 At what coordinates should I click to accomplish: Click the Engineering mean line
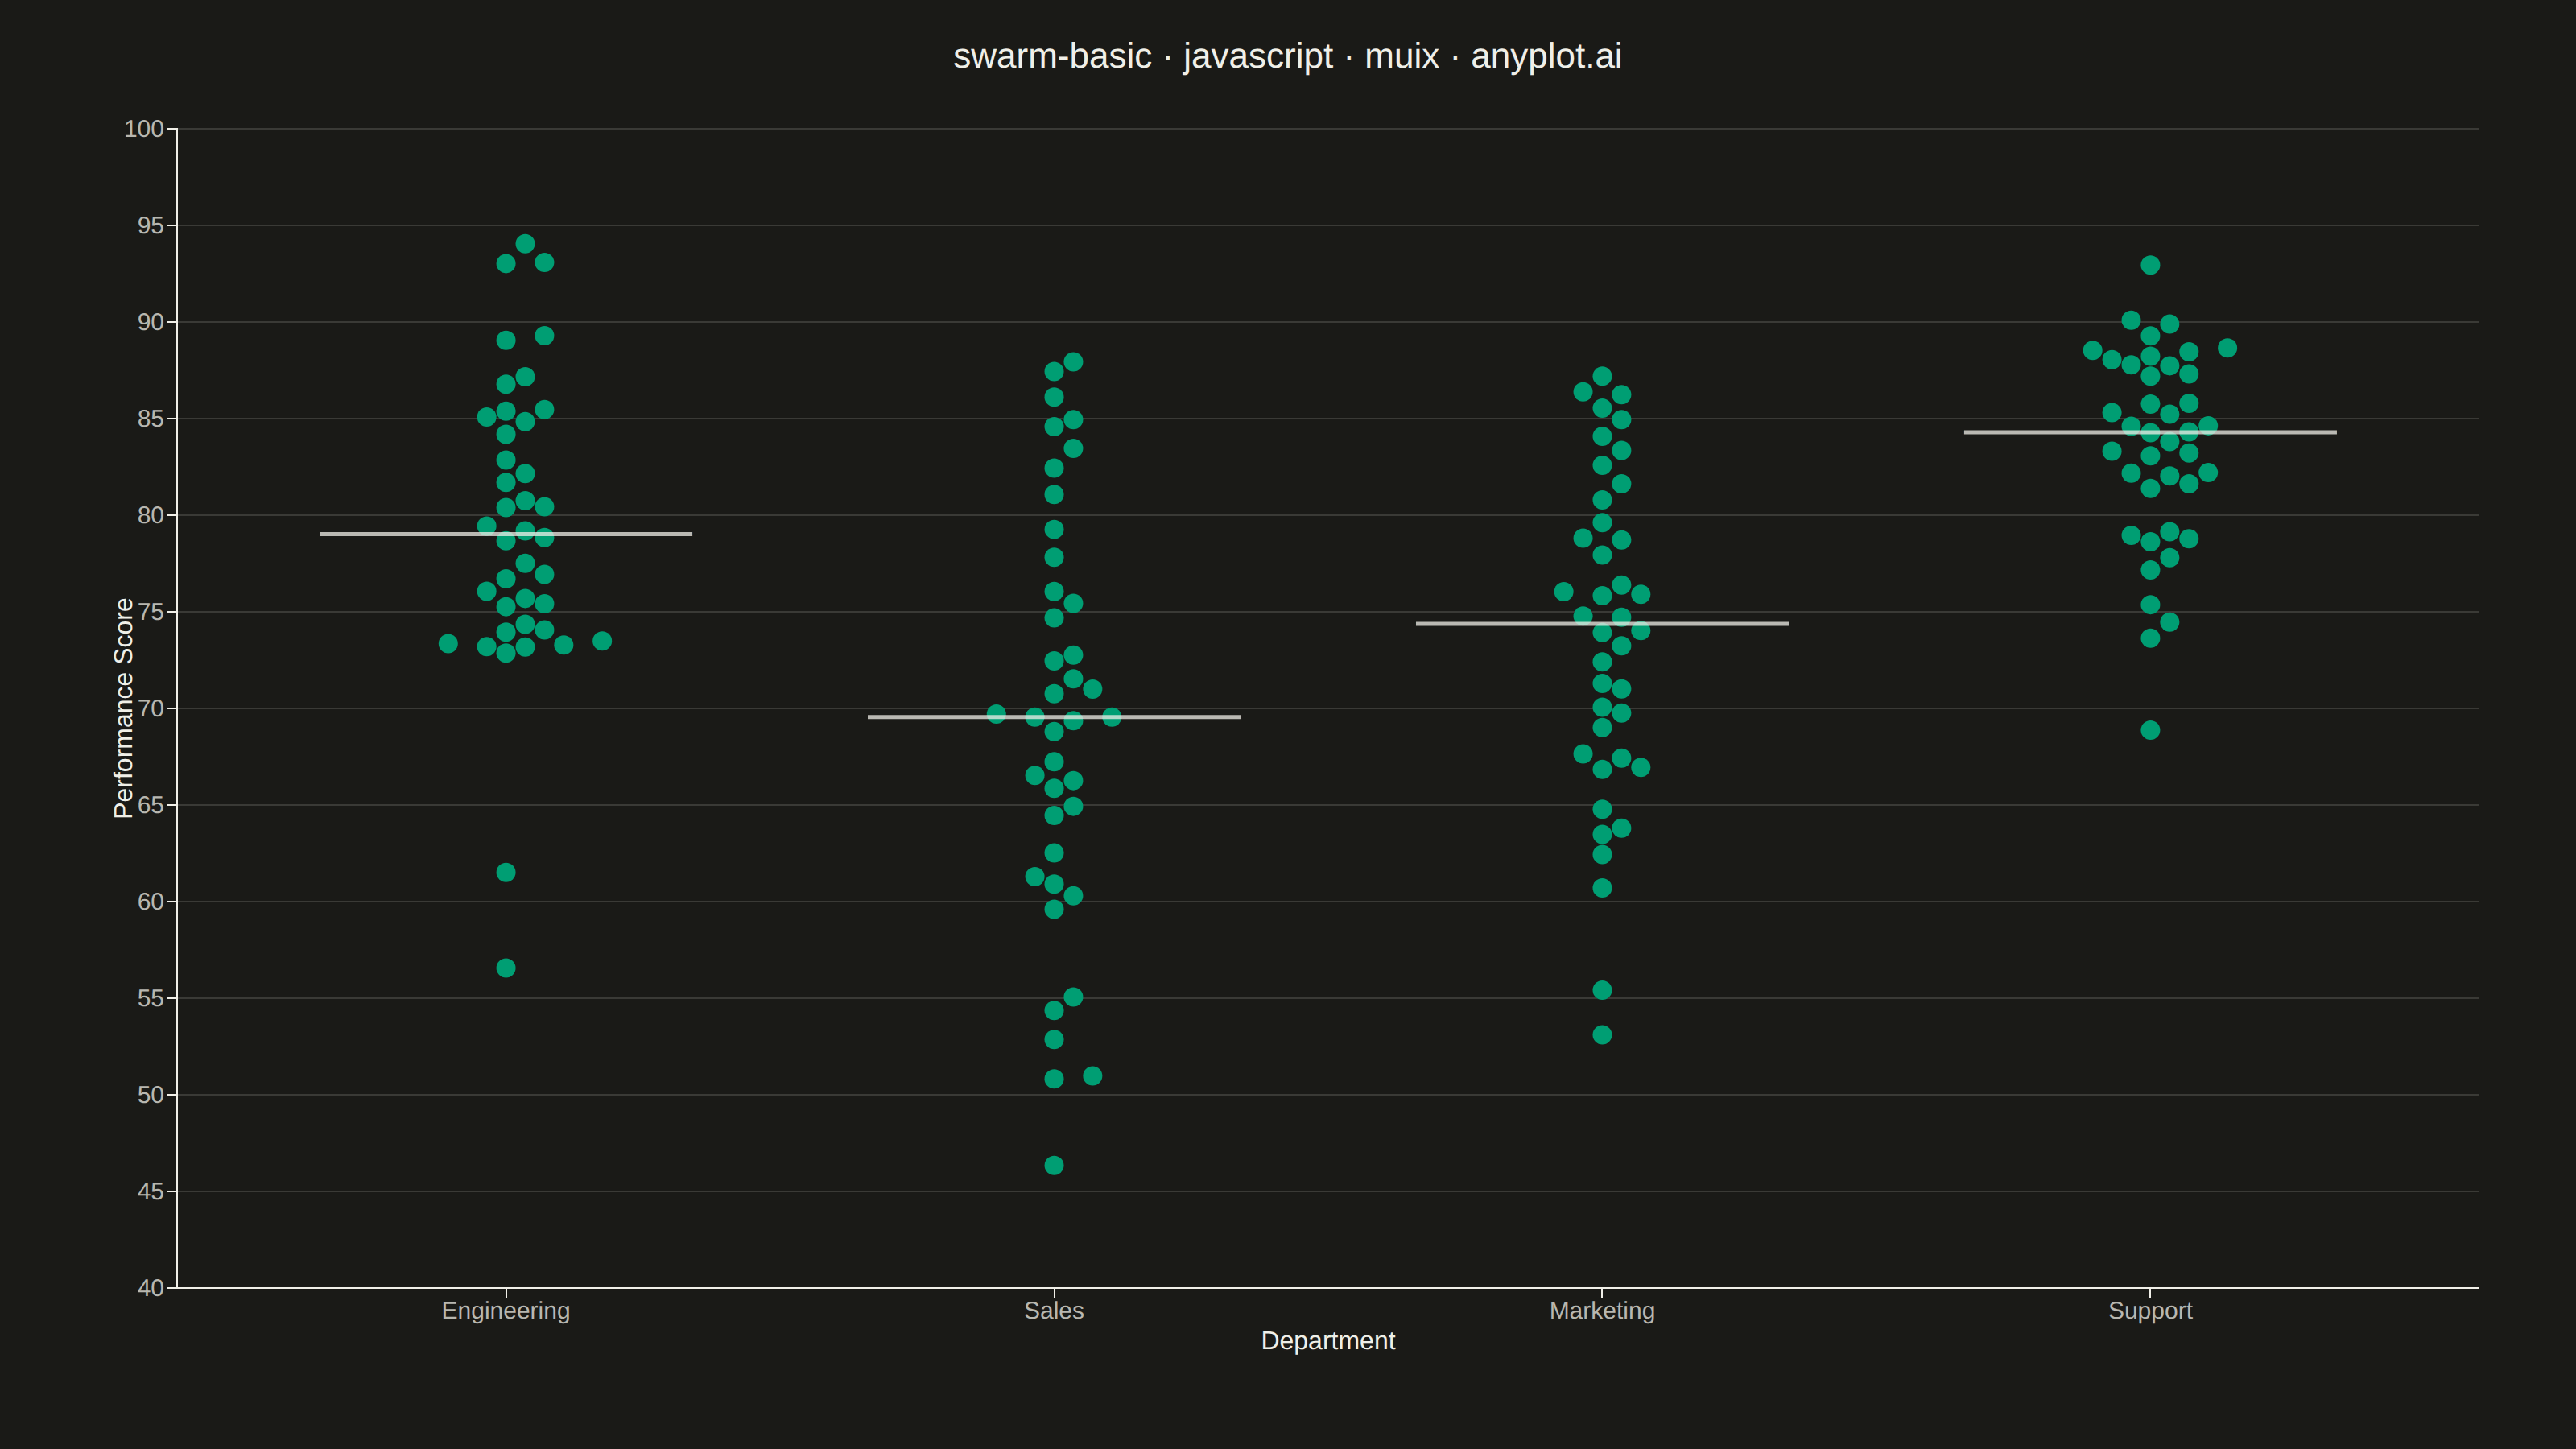506,534
